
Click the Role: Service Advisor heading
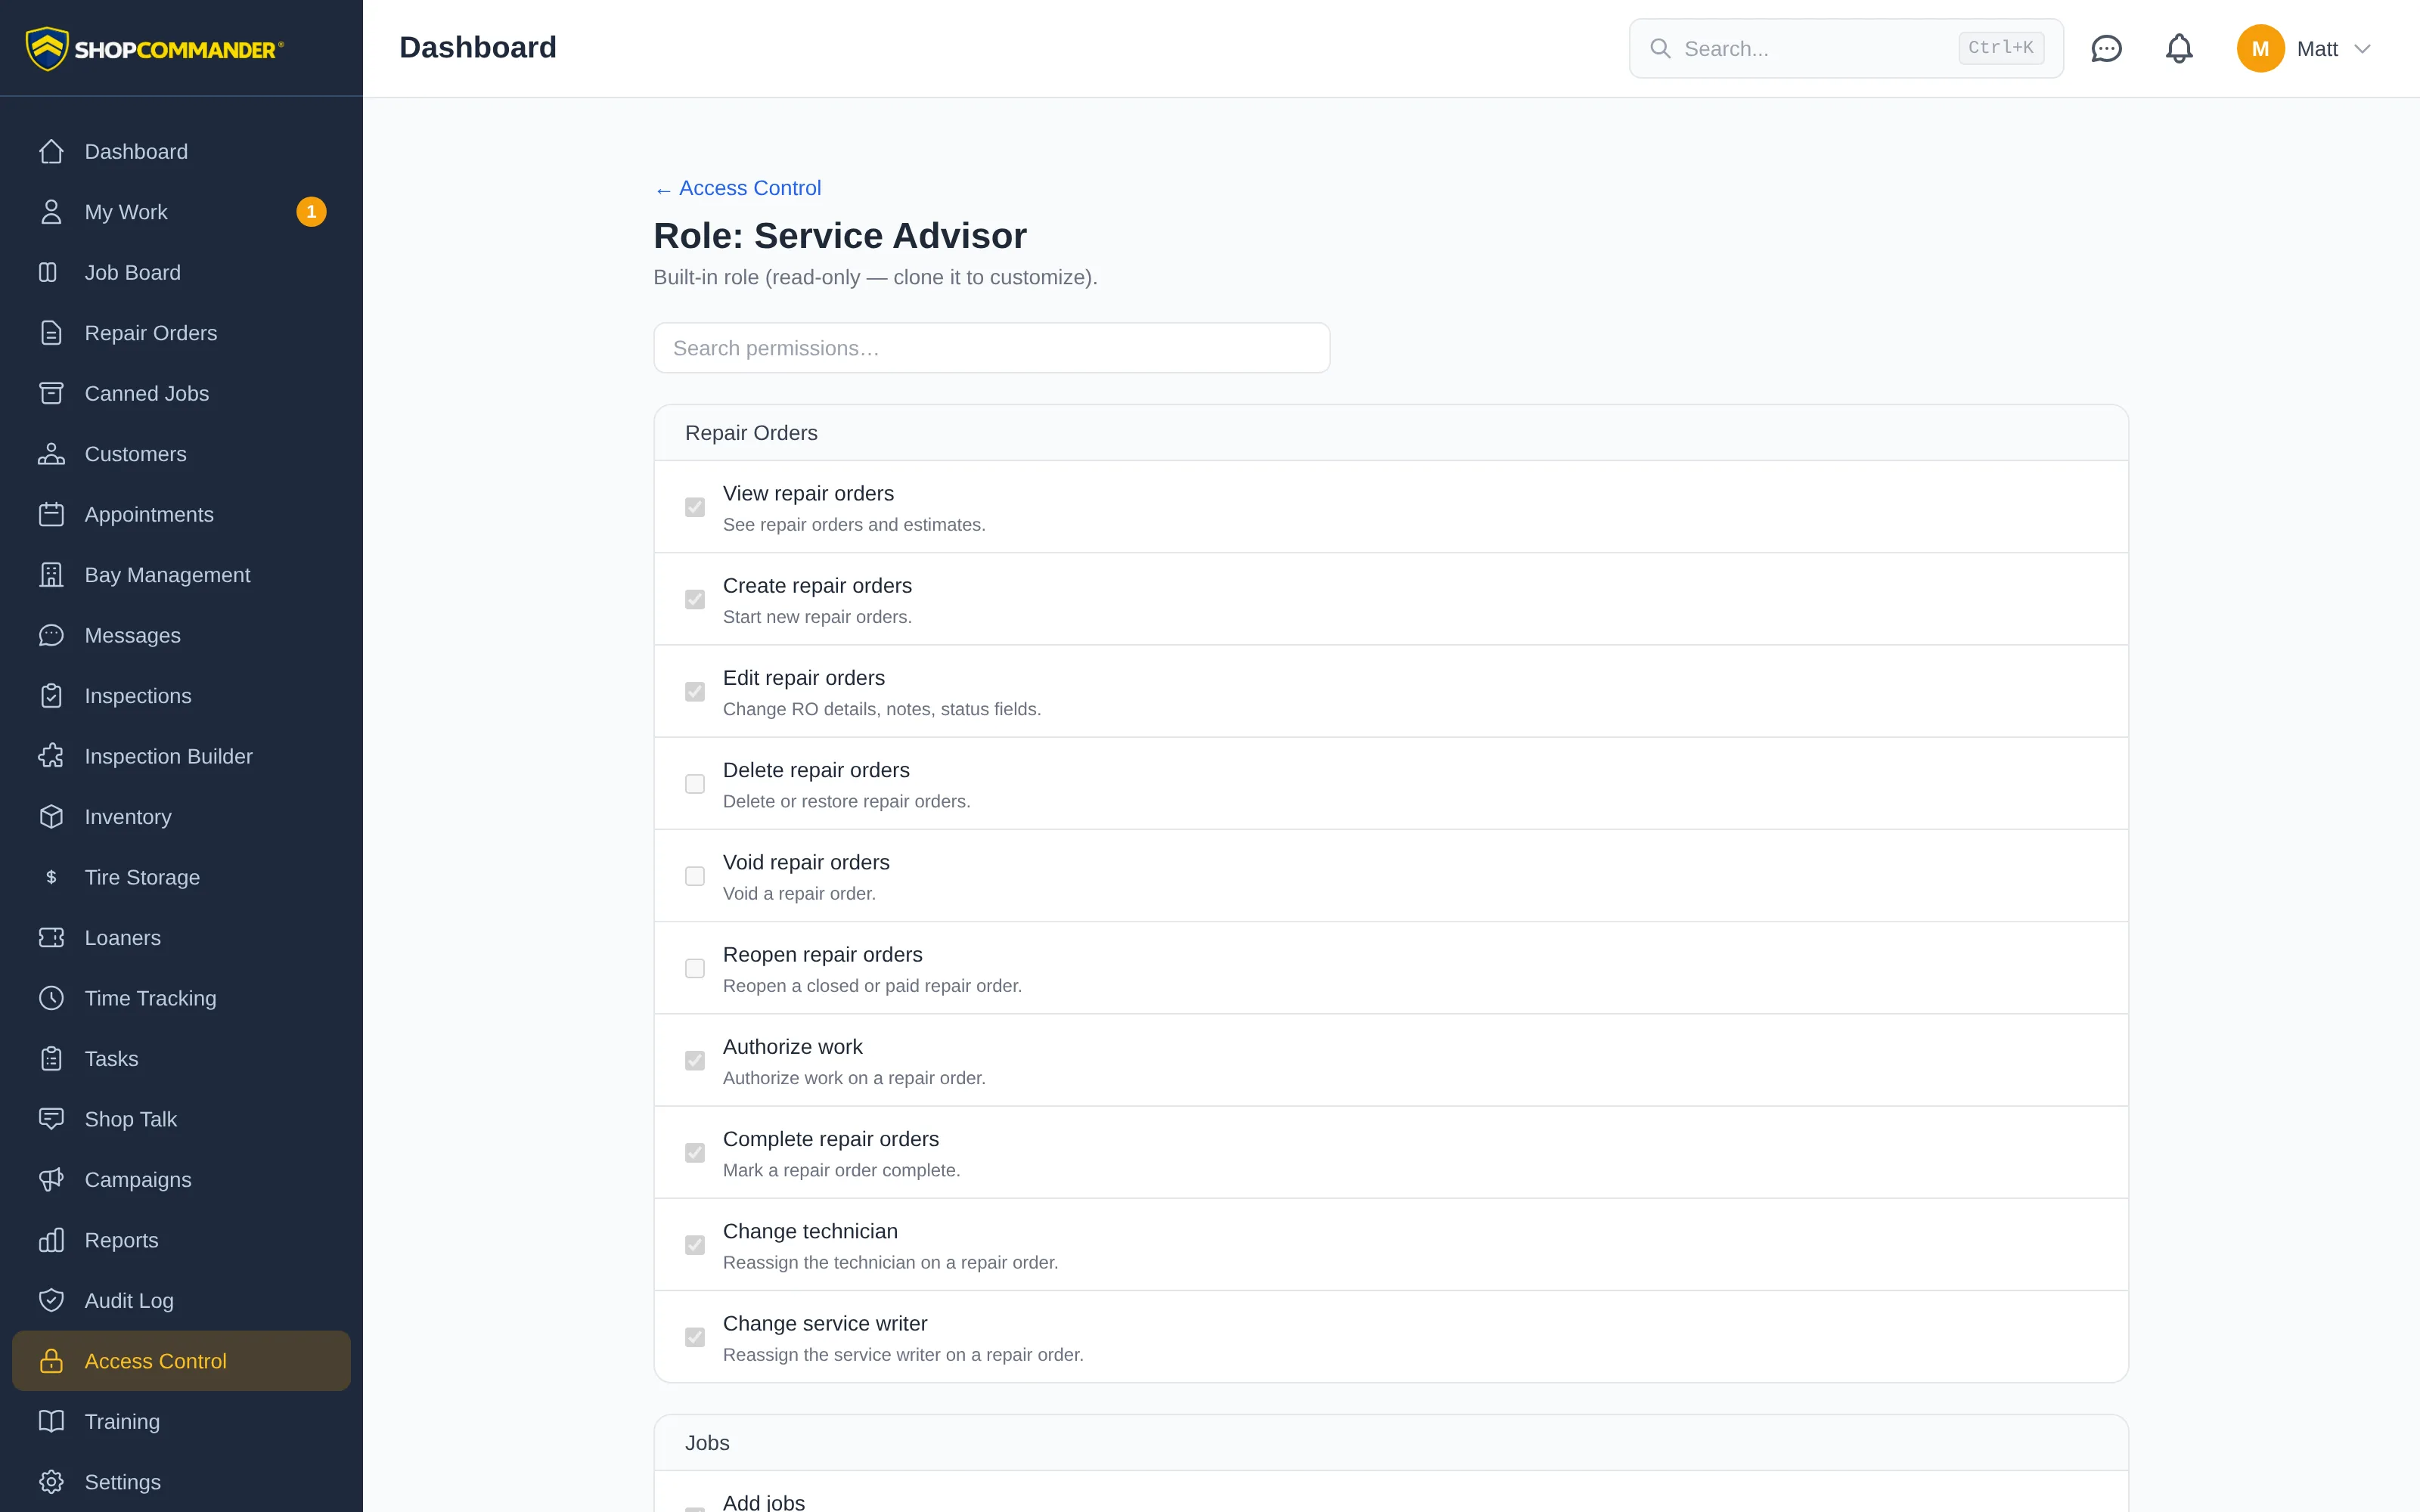point(840,236)
